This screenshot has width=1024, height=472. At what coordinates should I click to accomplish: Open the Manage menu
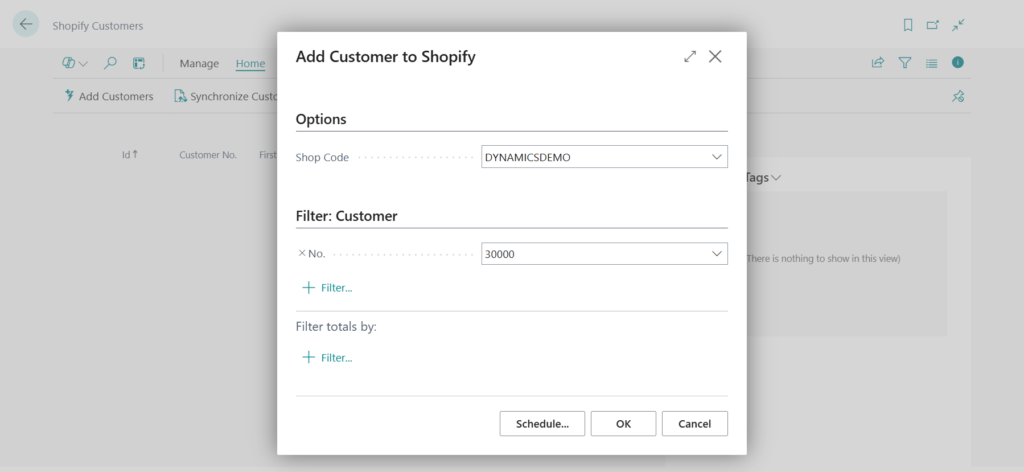pos(199,63)
